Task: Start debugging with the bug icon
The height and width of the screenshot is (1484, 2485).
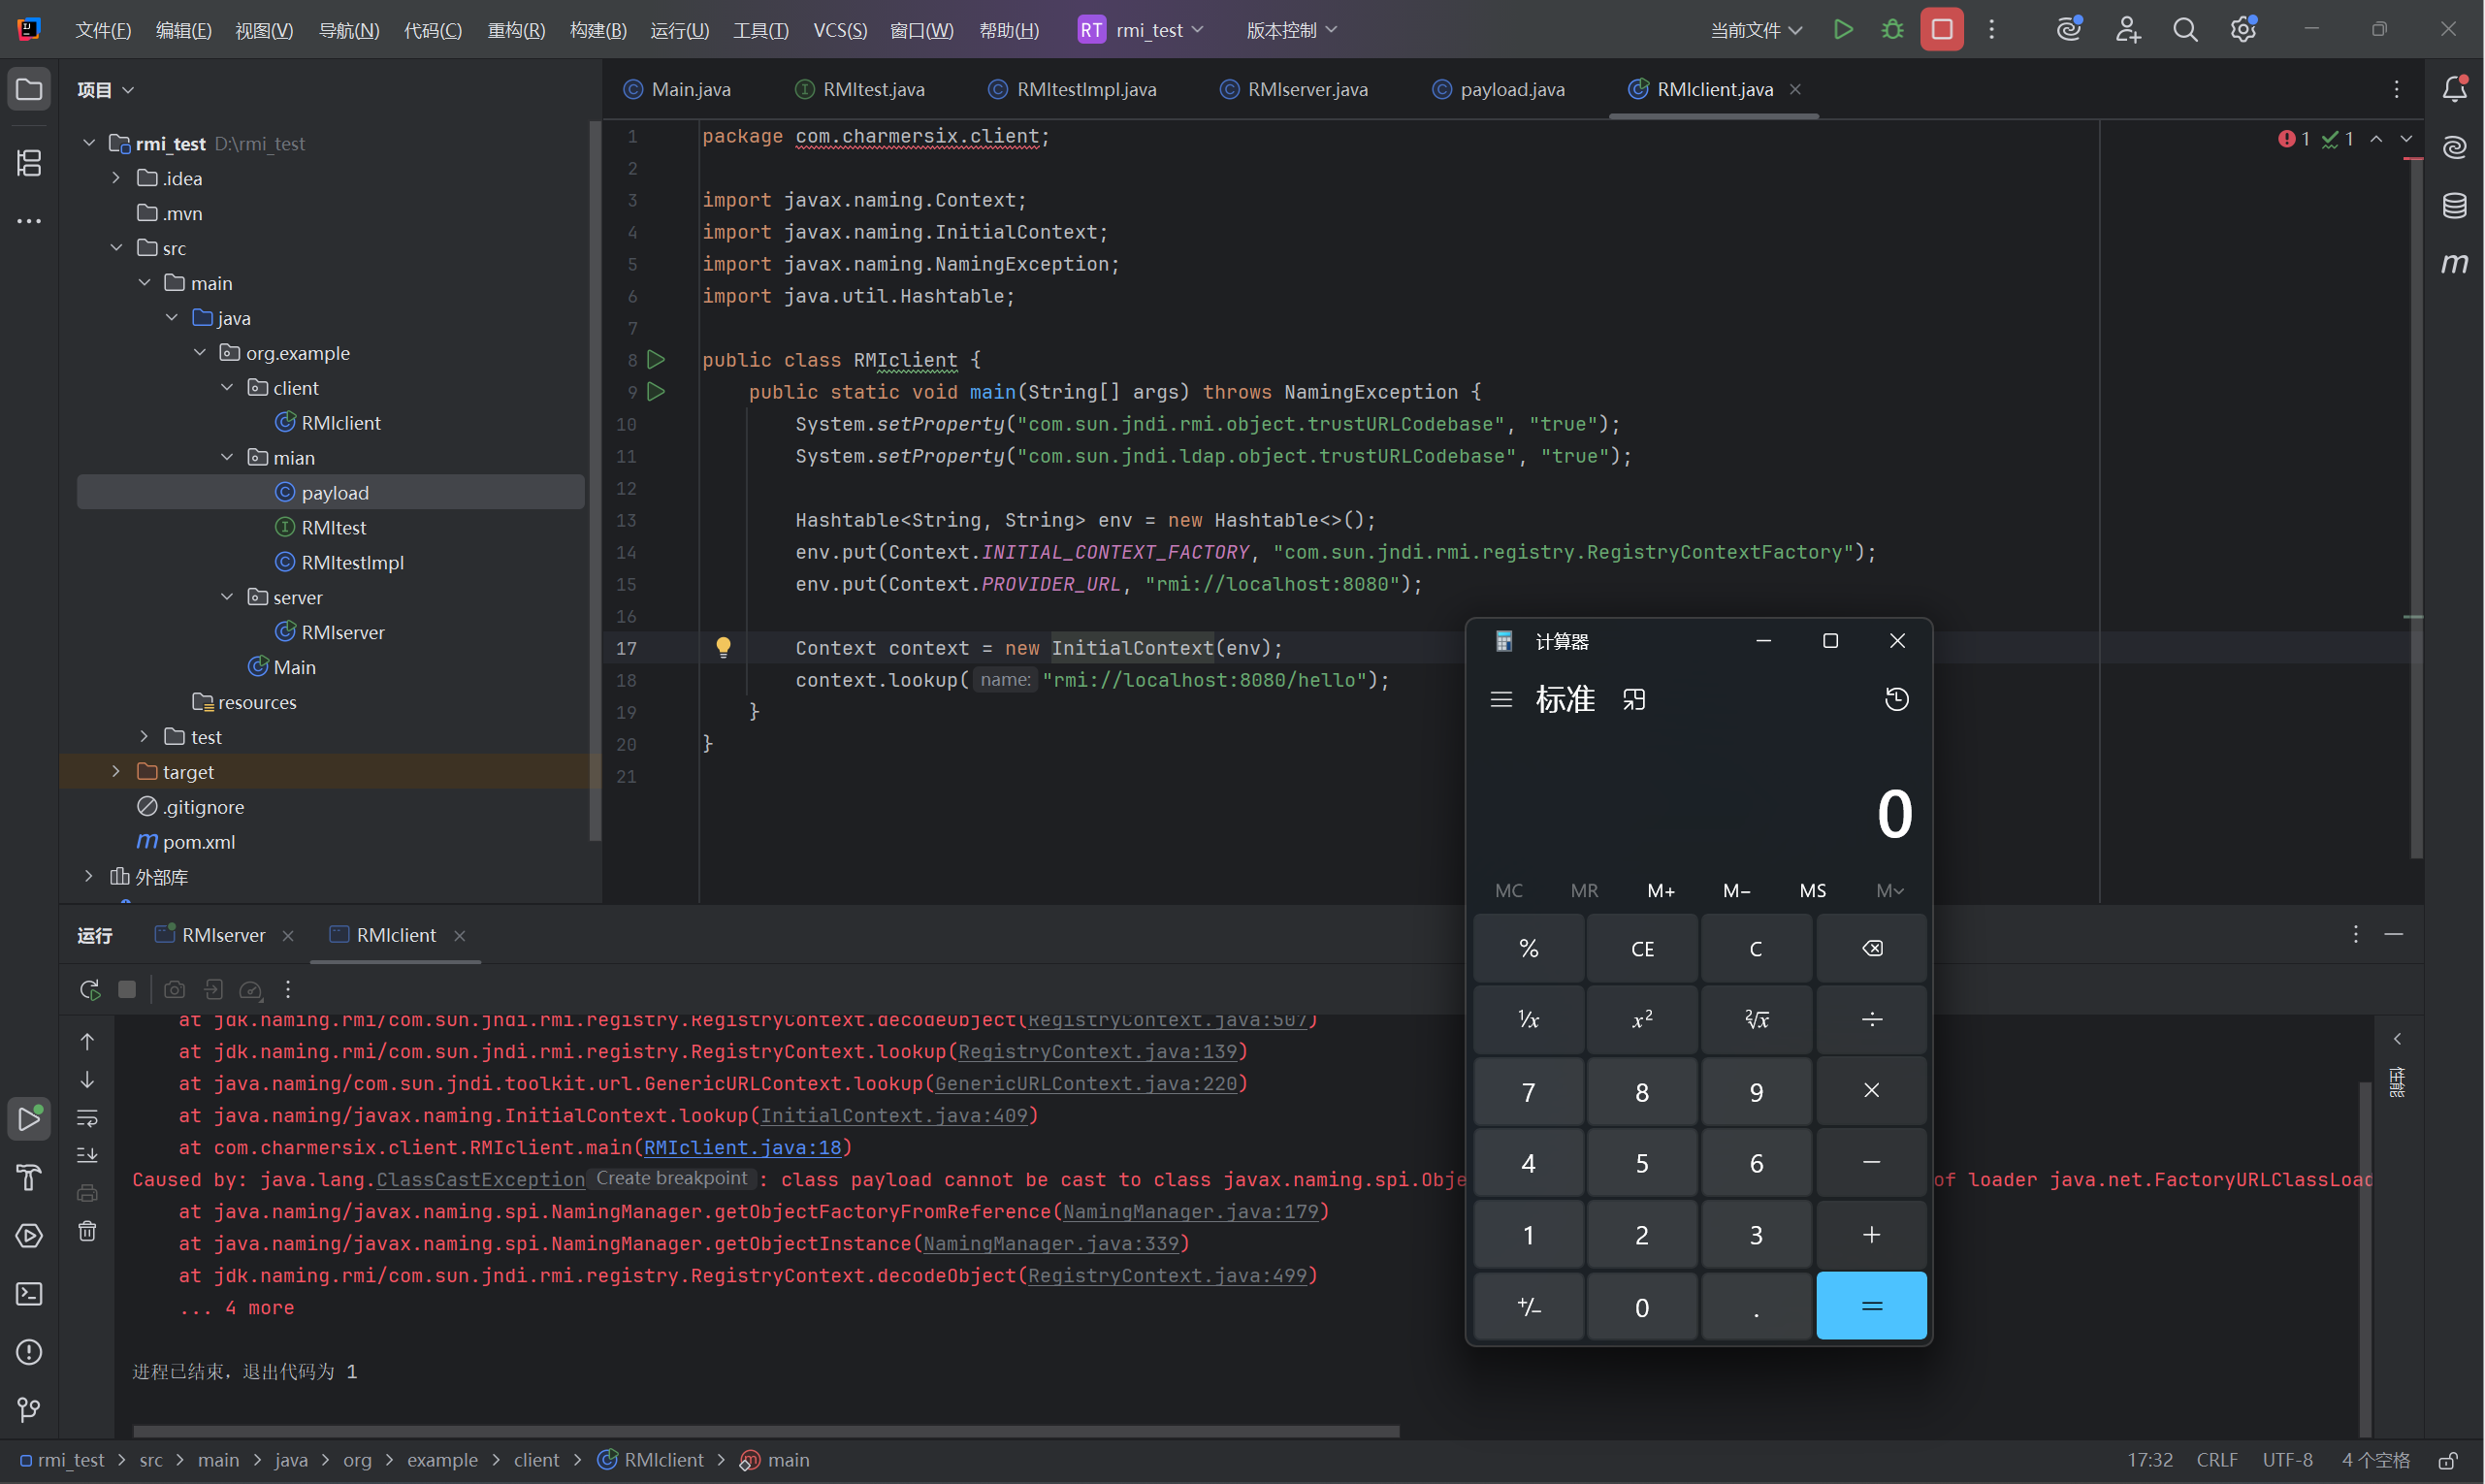Action: 1892,30
